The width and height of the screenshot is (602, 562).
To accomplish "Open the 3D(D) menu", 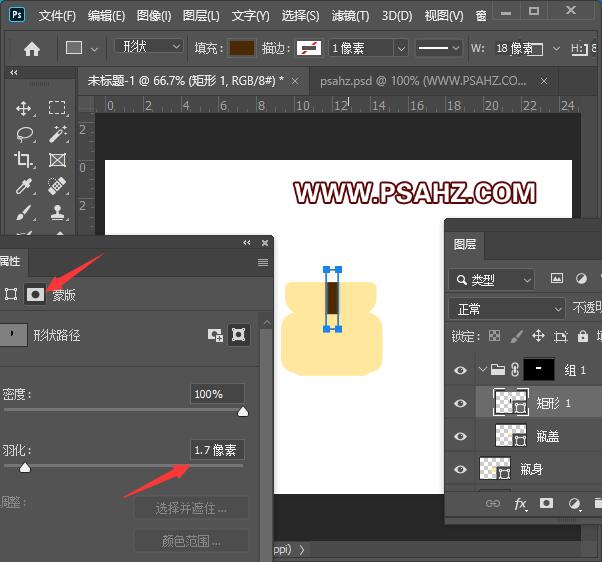I will 397,16.
